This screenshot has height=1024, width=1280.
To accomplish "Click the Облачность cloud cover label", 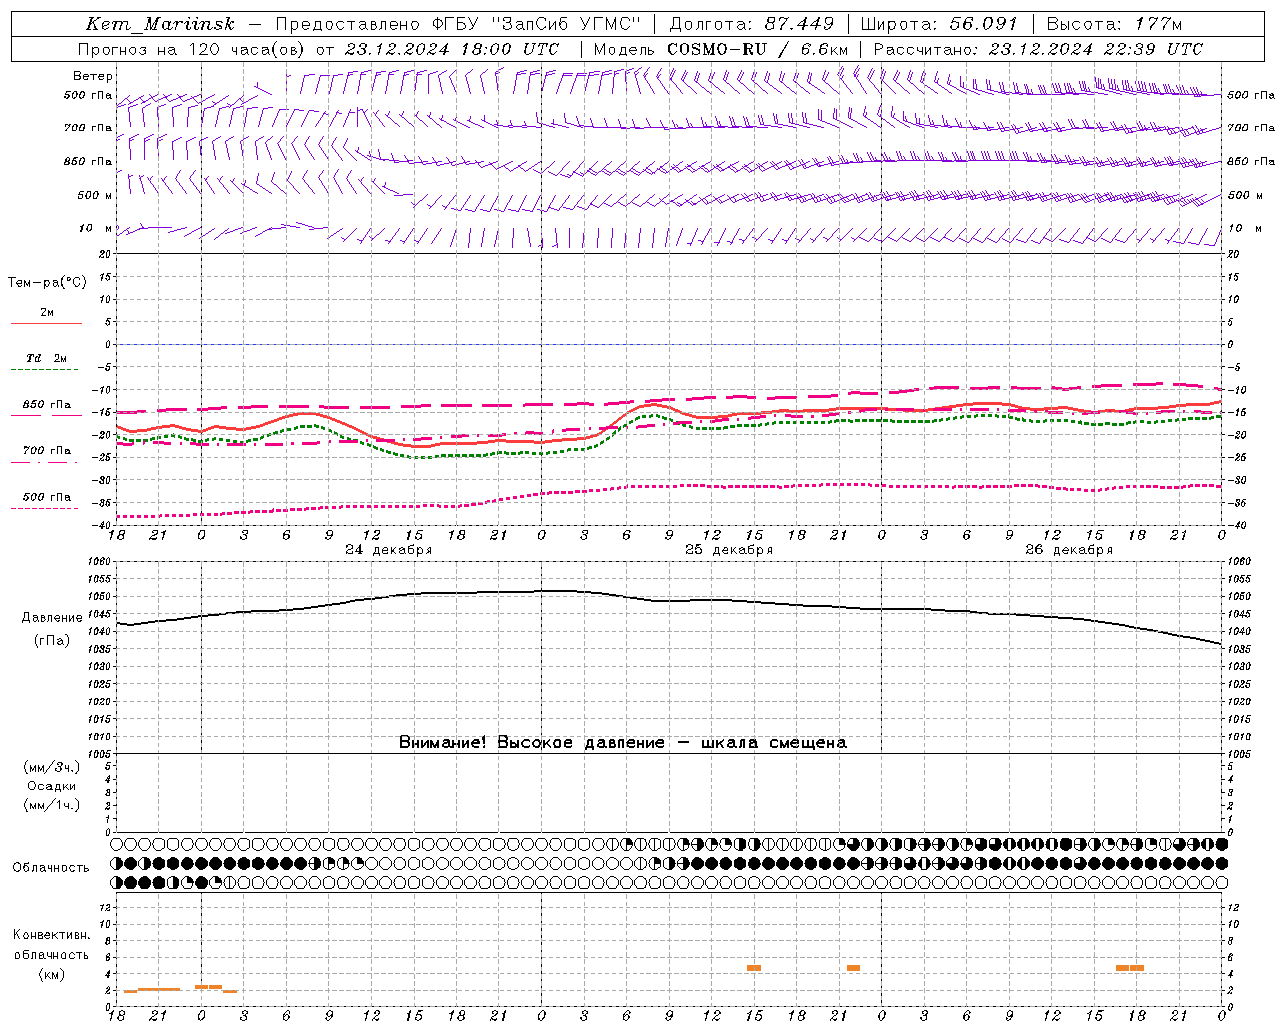I will (x=51, y=868).
